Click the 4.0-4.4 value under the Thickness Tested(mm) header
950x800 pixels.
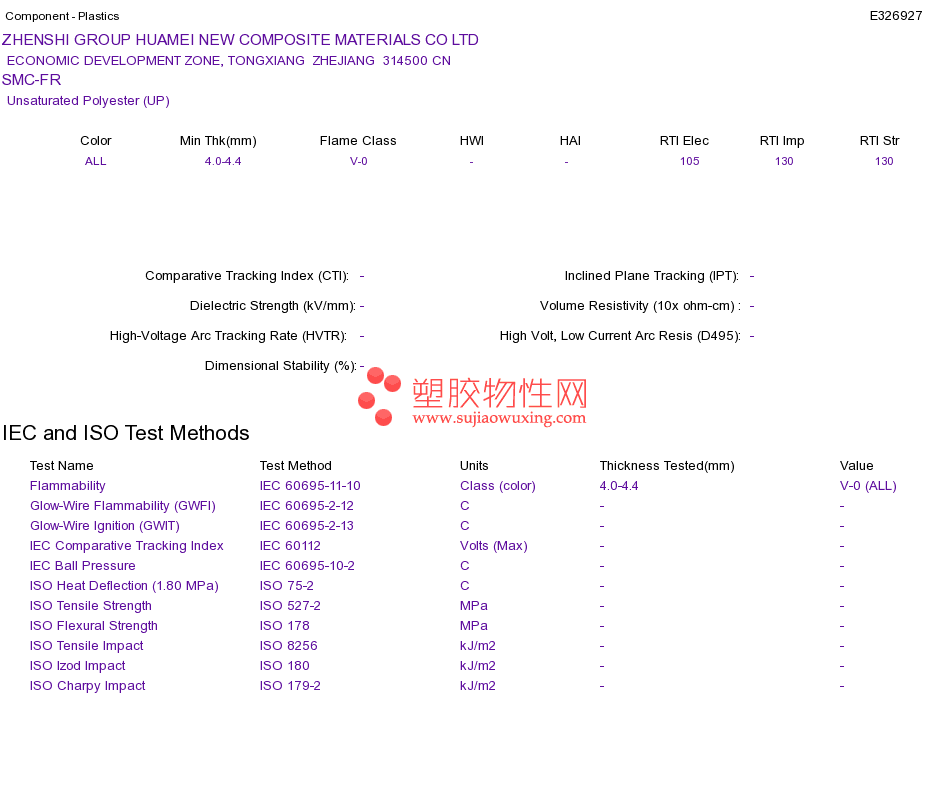(x=619, y=486)
